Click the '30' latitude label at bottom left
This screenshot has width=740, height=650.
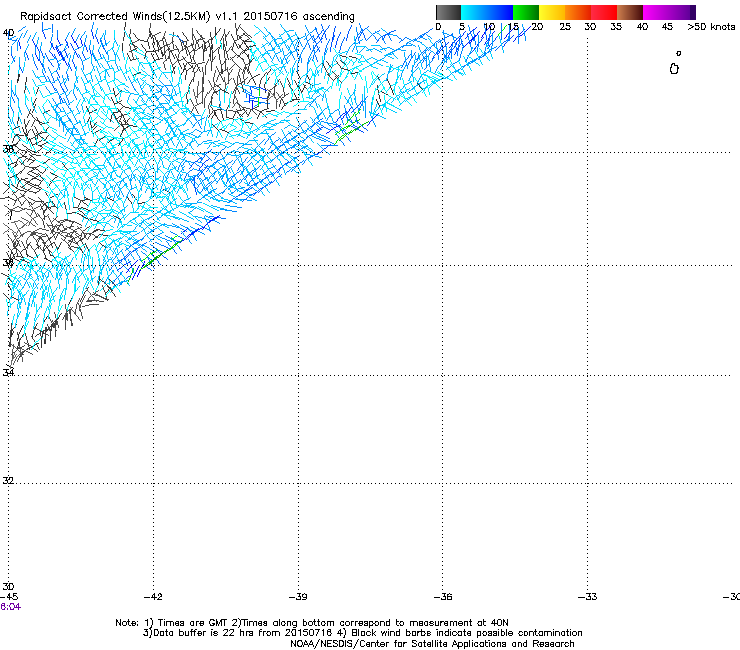click(8, 587)
